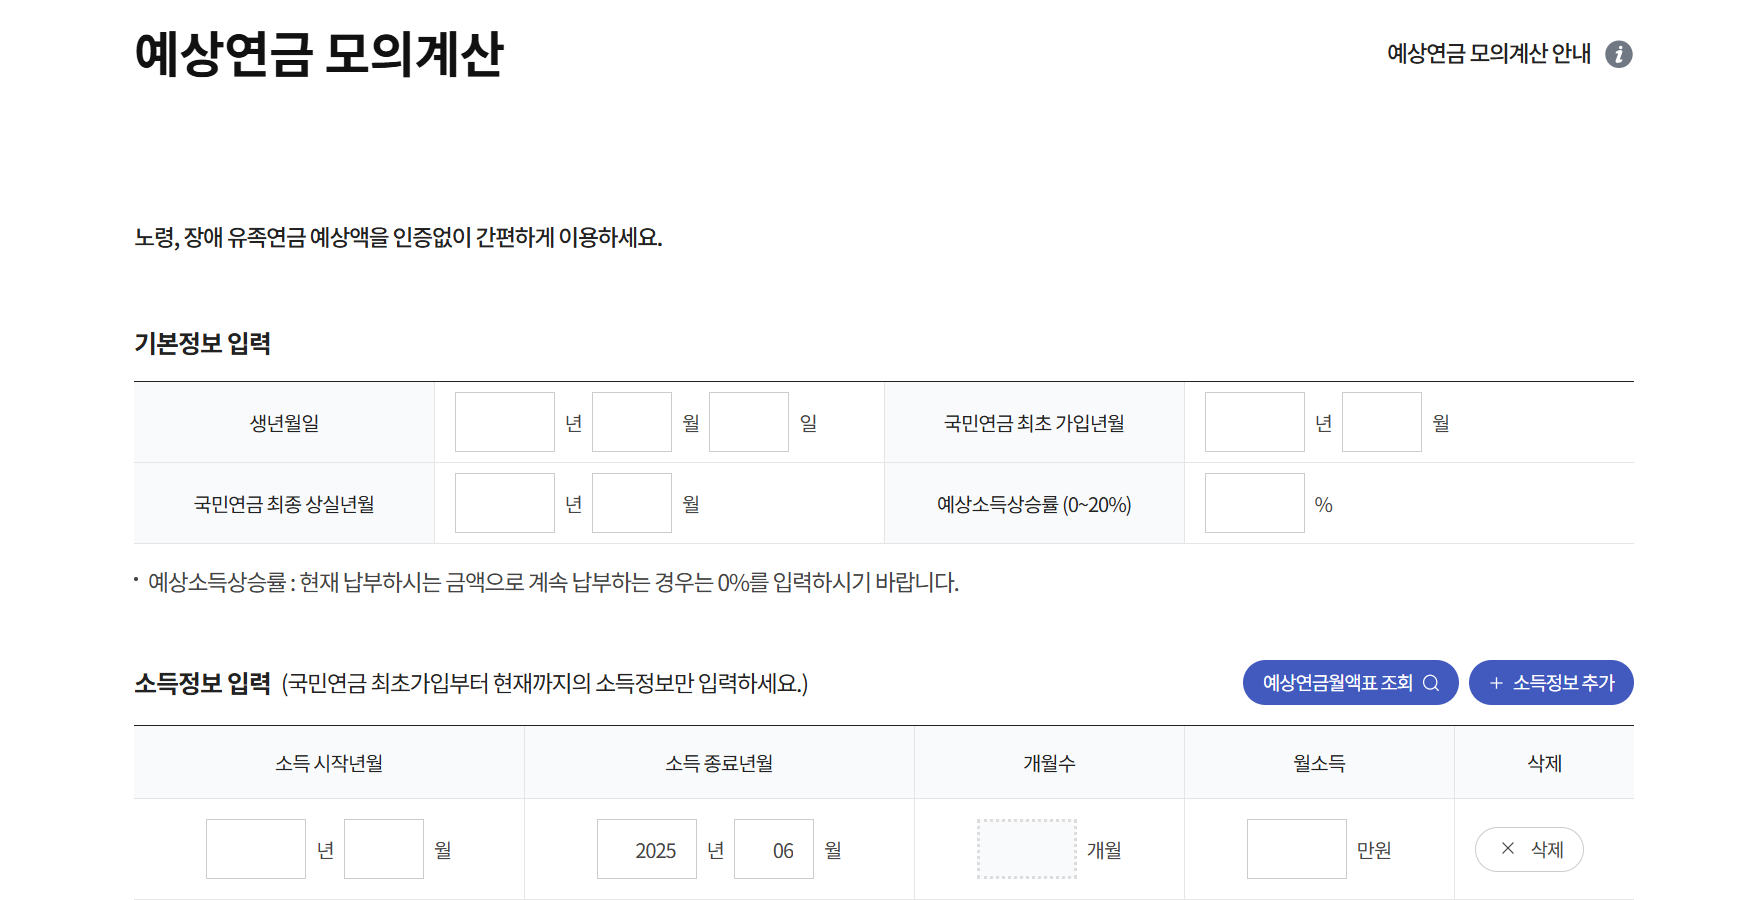Select the 국민연금 최초 가입년월 year field
This screenshot has height=900, width=1749.
pos(1255,421)
